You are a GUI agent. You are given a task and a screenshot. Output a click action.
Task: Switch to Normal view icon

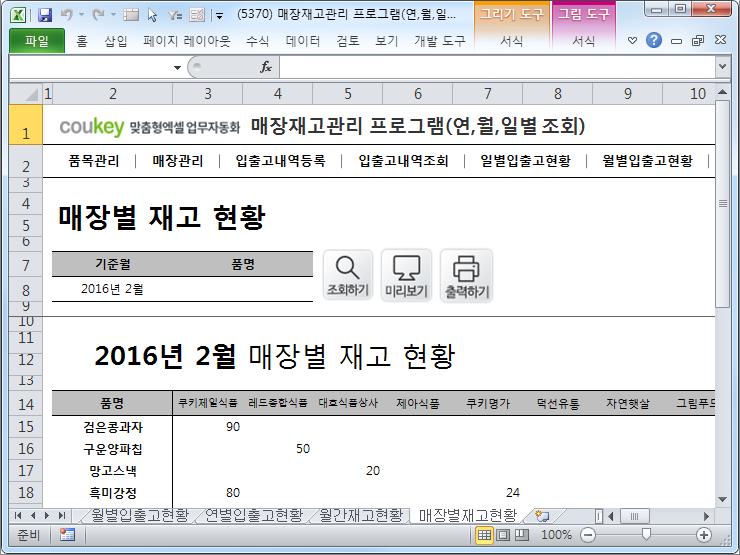(x=484, y=535)
